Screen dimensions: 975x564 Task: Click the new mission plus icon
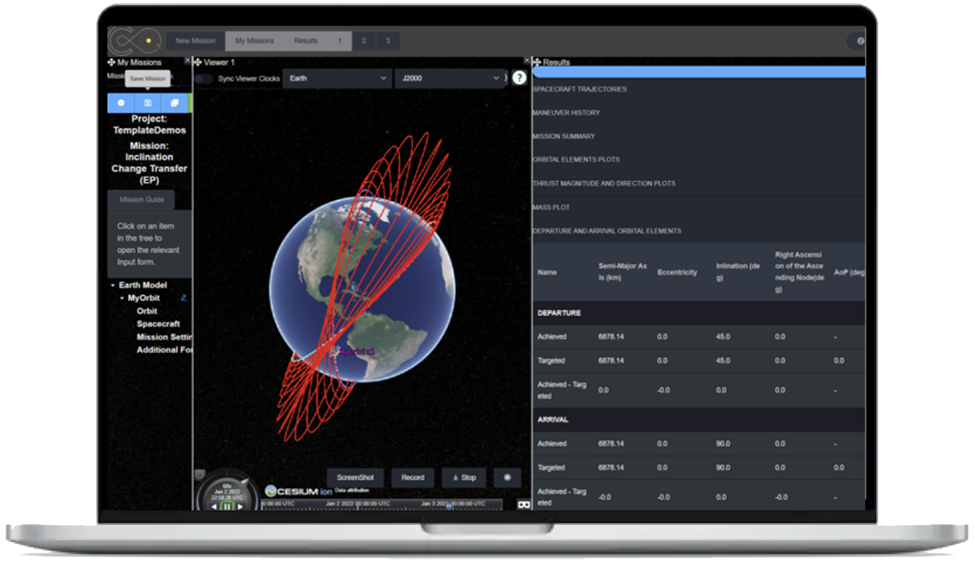point(121,103)
